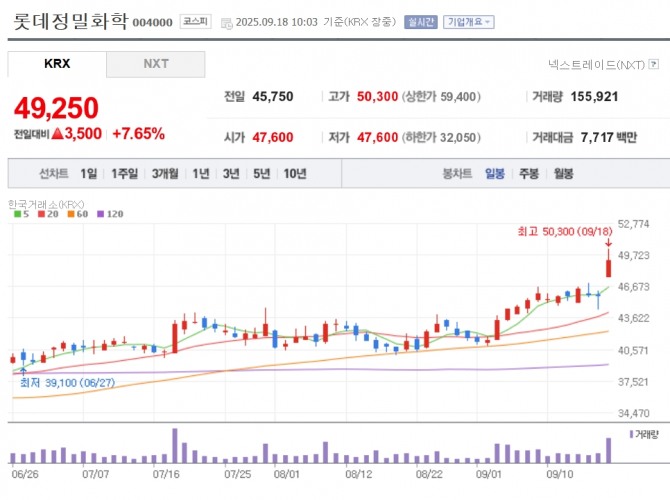Select the 월봉 candle chart
Image resolution: width=670 pixels, height=500 pixels.
coord(563,174)
